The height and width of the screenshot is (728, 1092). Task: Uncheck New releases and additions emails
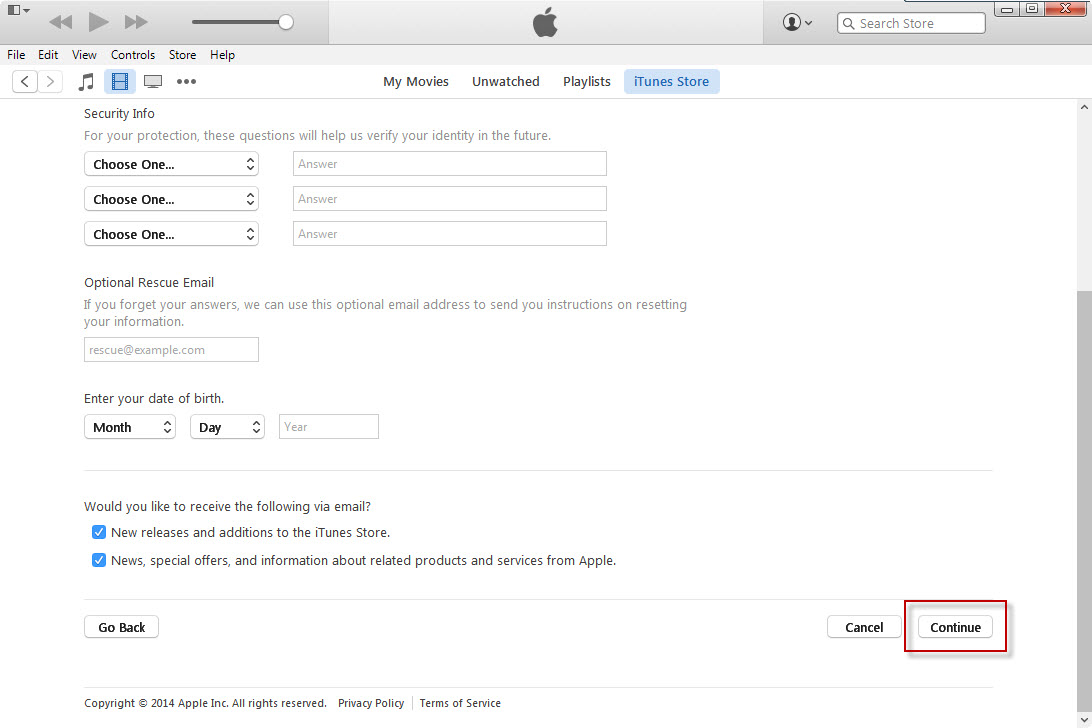click(99, 532)
